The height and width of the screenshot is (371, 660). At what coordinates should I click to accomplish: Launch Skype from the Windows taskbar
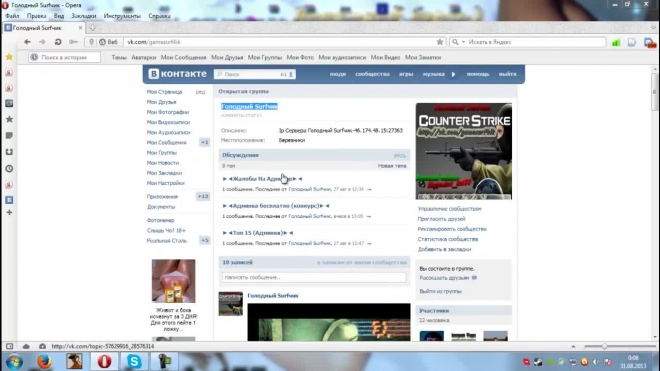[134, 361]
